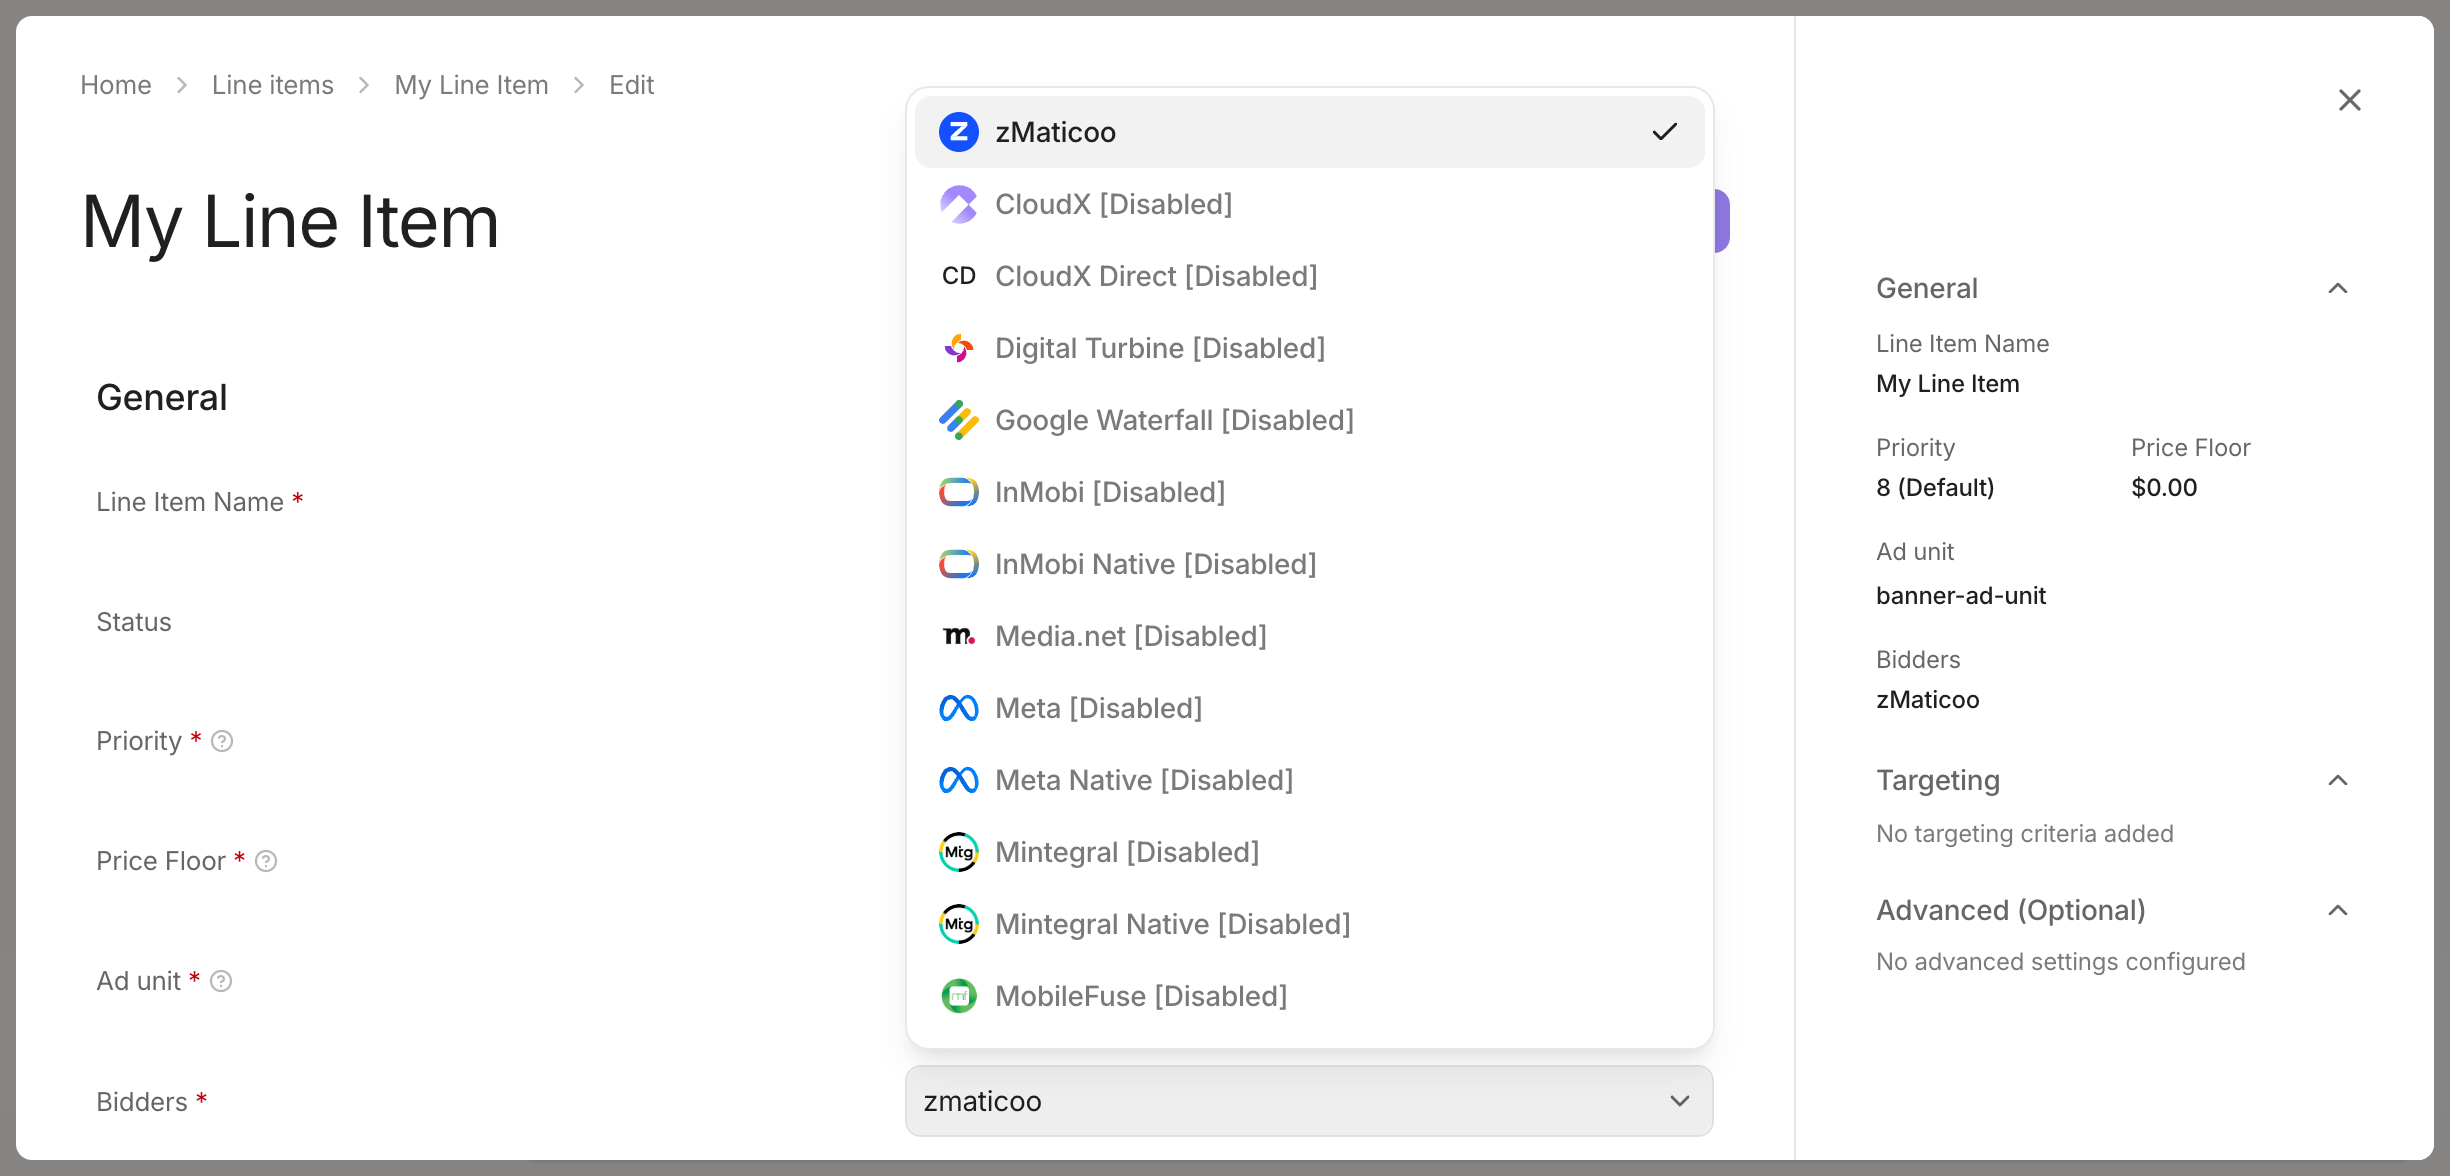The height and width of the screenshot is (1176, 2450).
Task: Click the CloudX logo icon
Action: [x=958, y=204]
